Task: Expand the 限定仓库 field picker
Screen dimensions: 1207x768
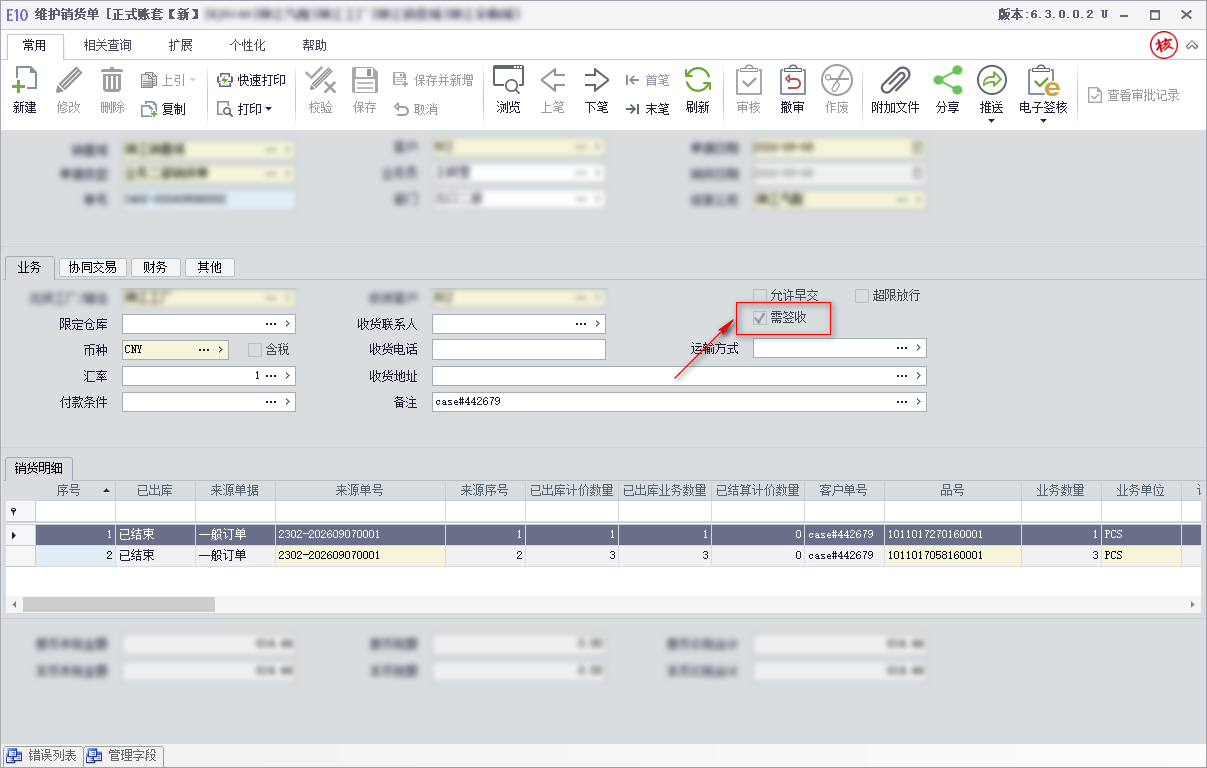Action: point(288,324)
